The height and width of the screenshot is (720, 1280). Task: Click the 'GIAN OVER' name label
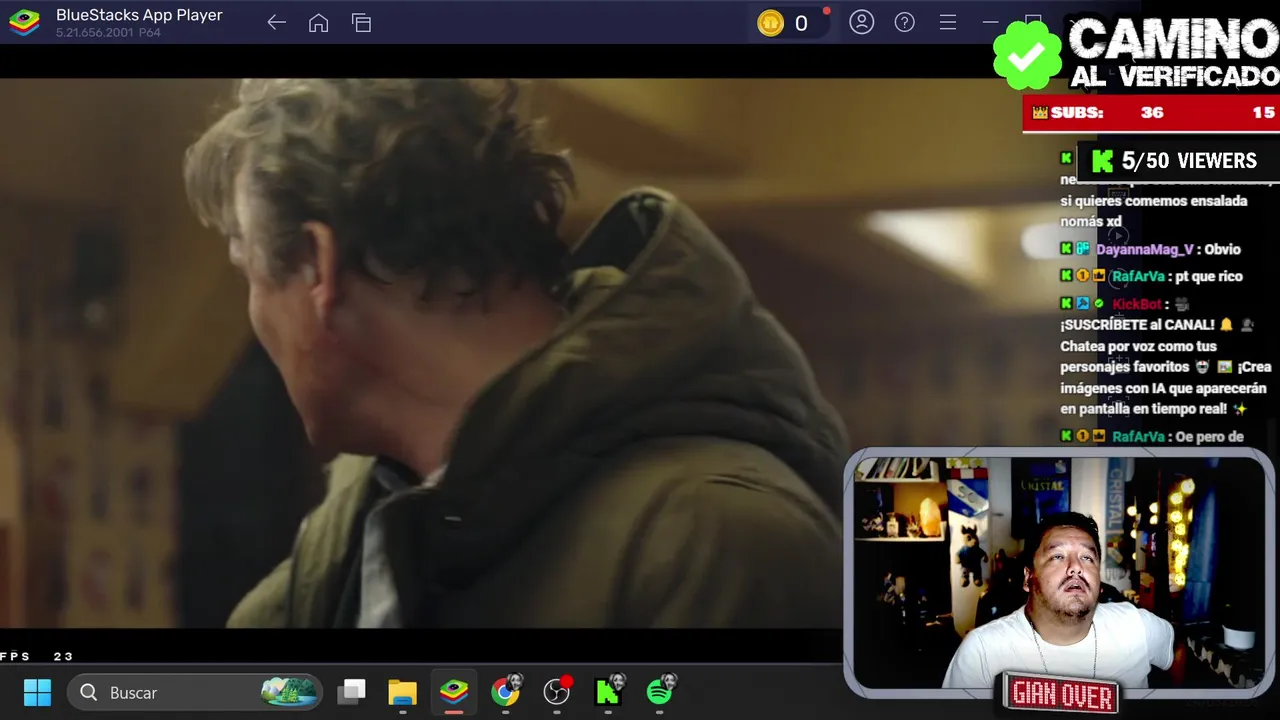pos(1062,694)
